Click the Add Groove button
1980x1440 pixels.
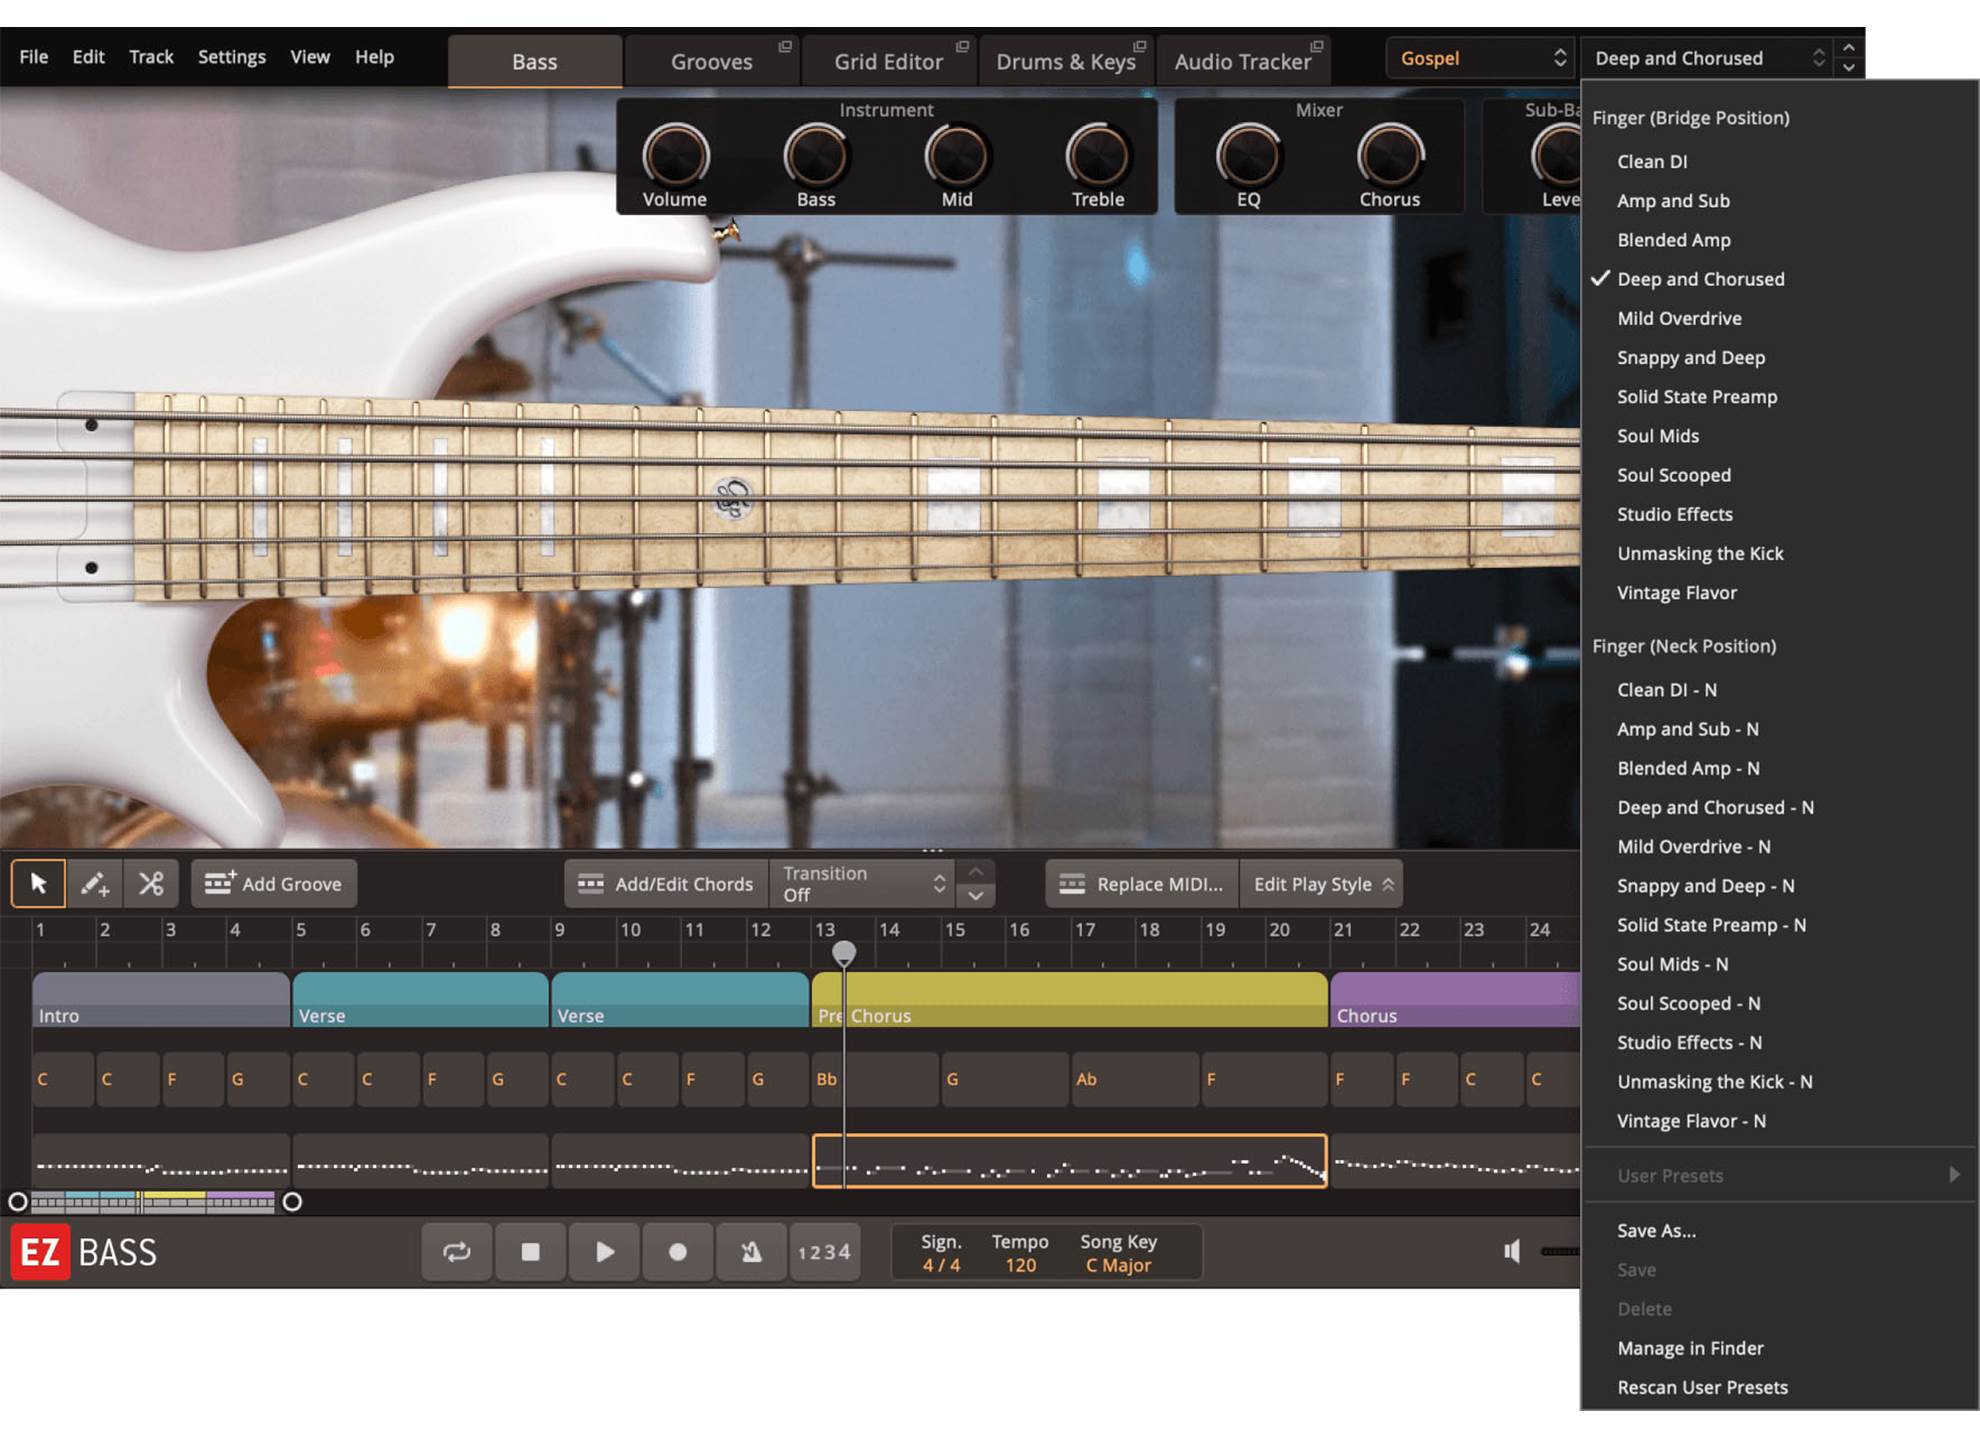pos(274,883)
